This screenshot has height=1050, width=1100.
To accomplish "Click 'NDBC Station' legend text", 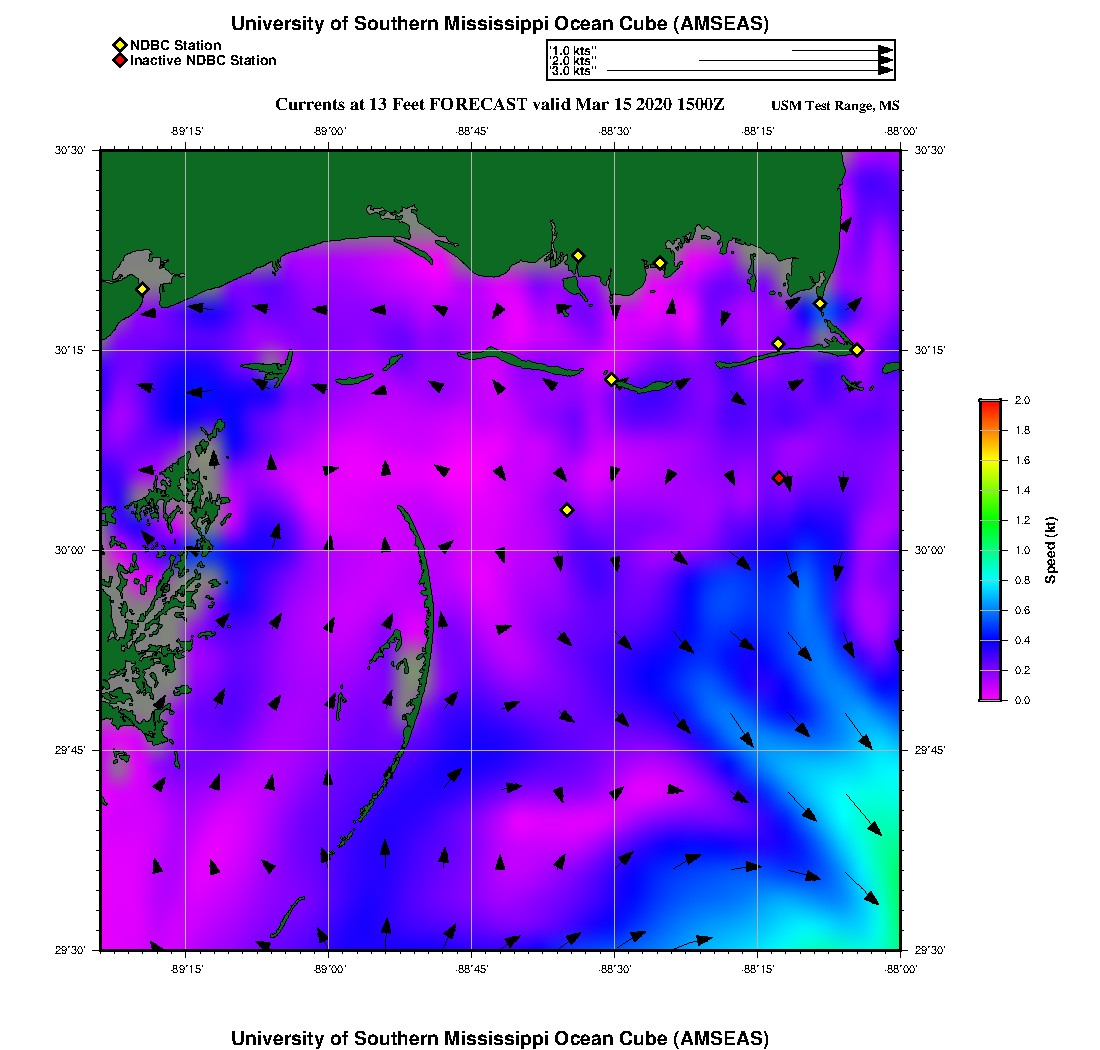I will 176,45.
